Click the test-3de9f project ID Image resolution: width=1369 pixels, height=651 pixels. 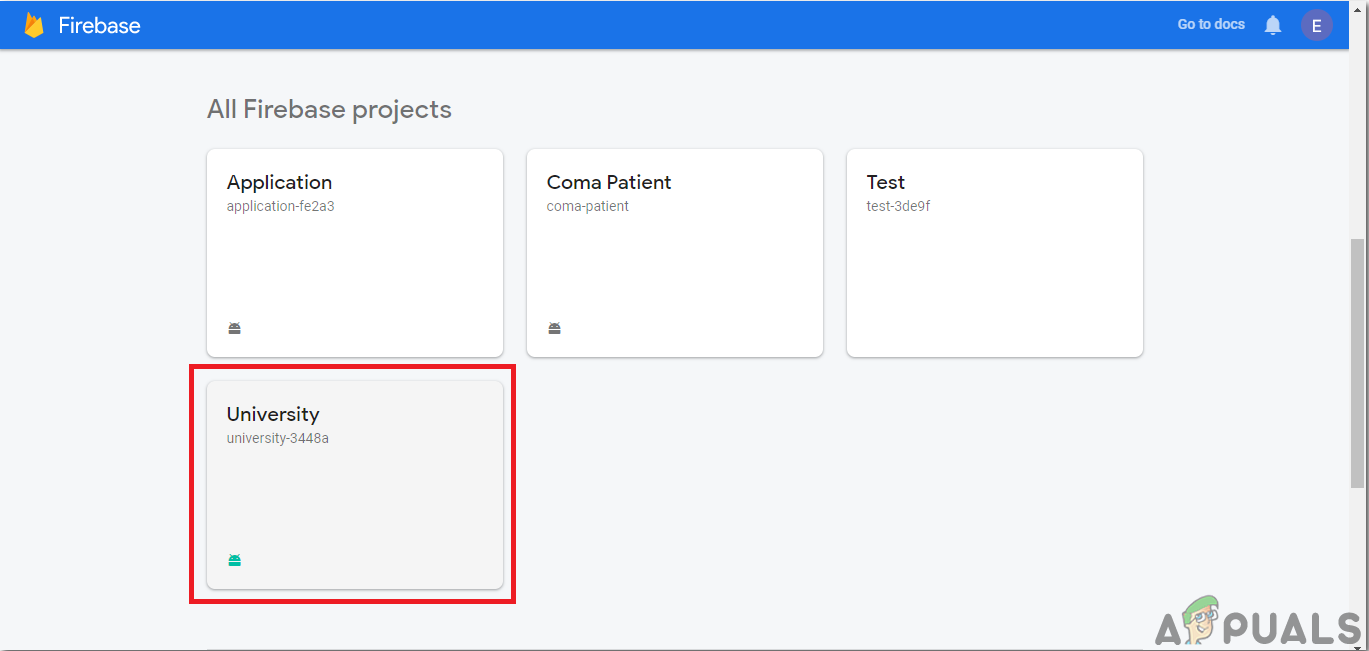(898, 206)
